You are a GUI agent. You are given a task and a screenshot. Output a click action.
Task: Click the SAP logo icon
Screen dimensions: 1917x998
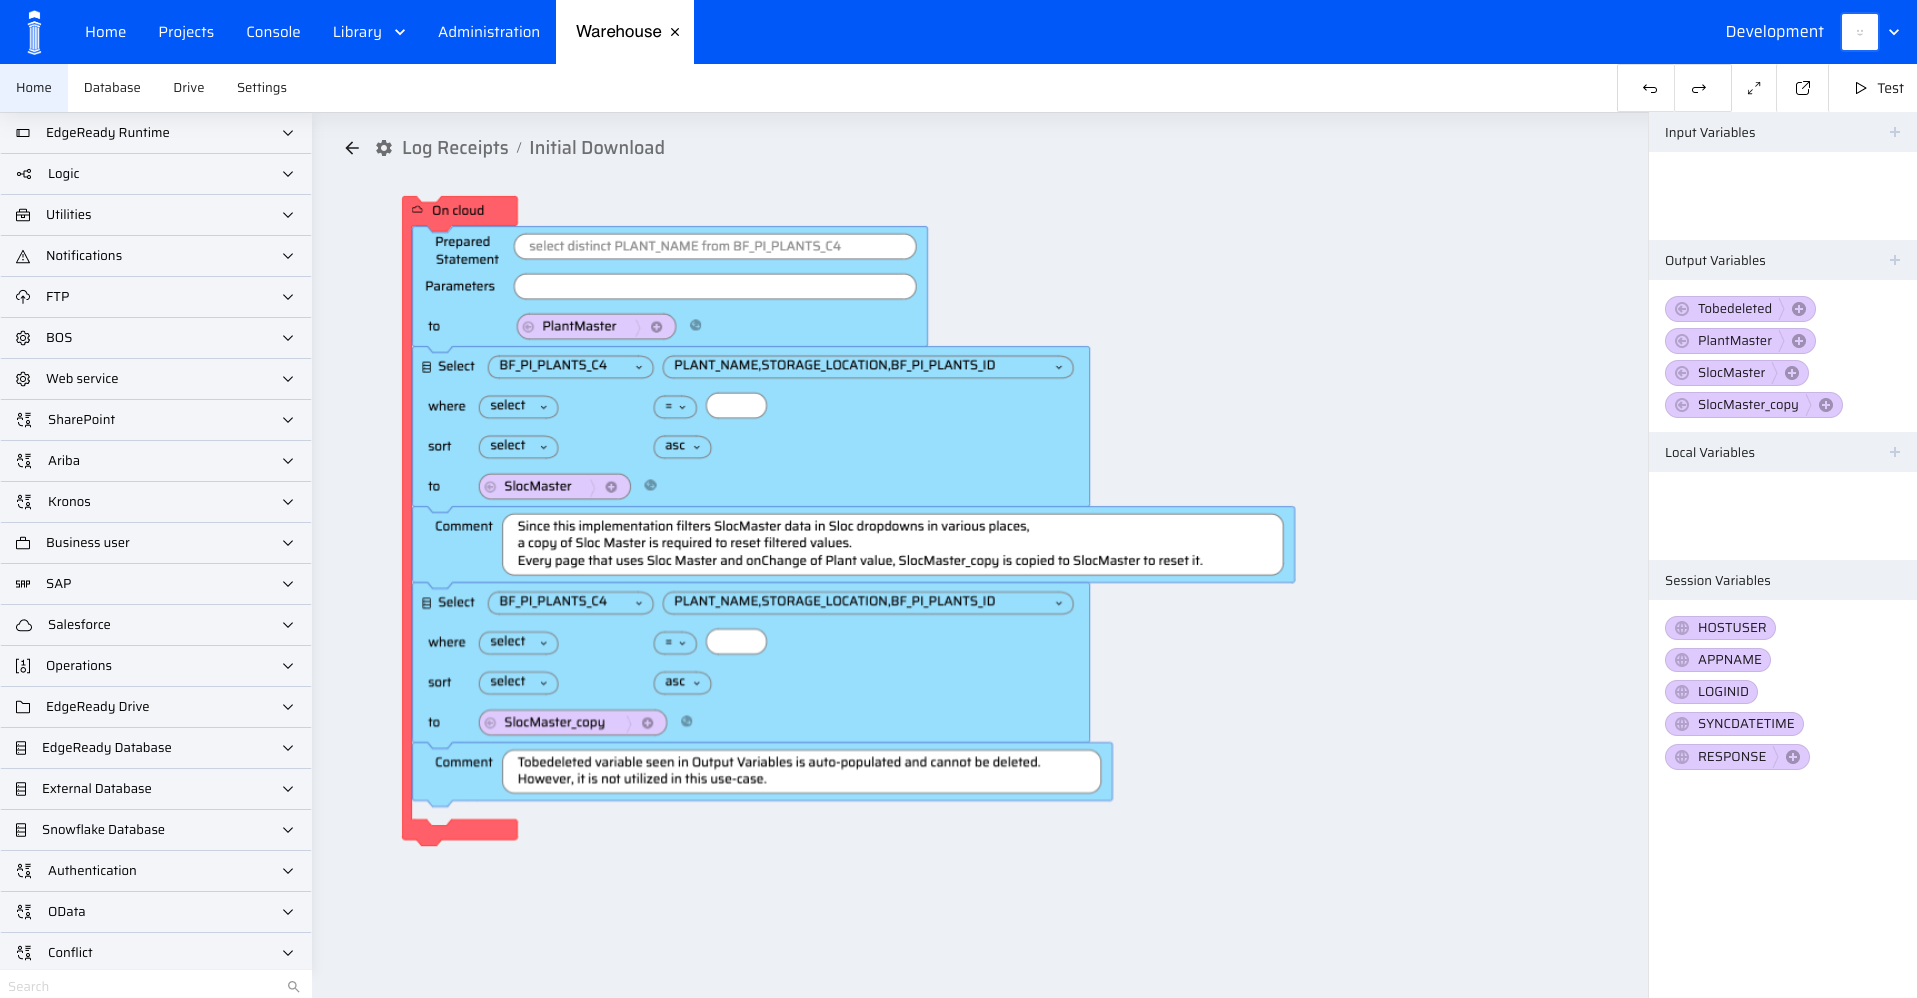pos(23,584)
